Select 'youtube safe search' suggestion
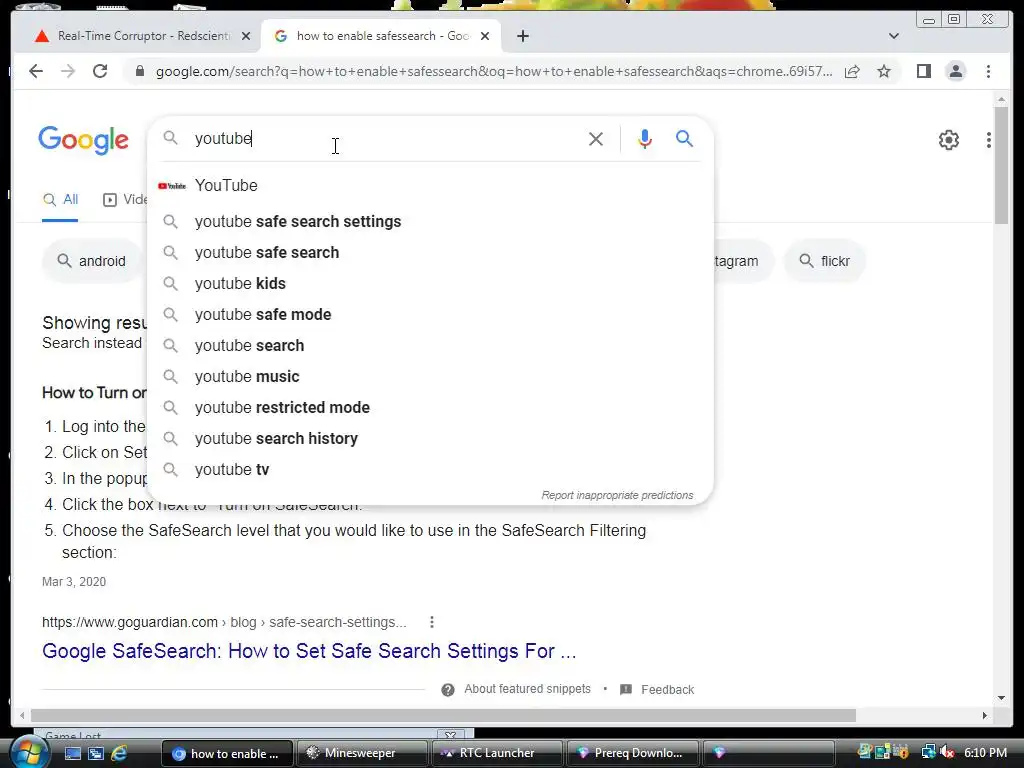The width and height of the screenshot is (1024, 768). pyautogui.click(x=430, y=253)
